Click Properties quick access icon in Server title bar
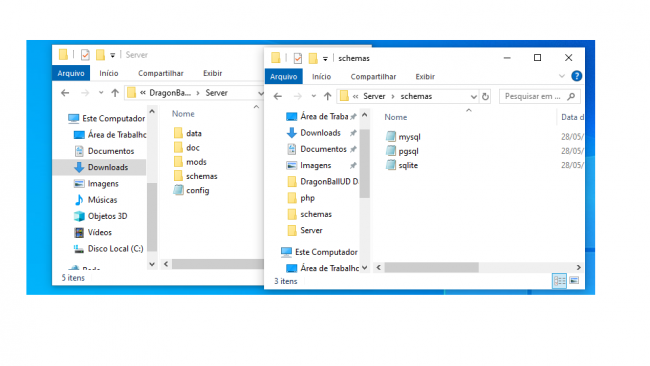The width and height of the screenshot is (650, 366). coord(85,55)
